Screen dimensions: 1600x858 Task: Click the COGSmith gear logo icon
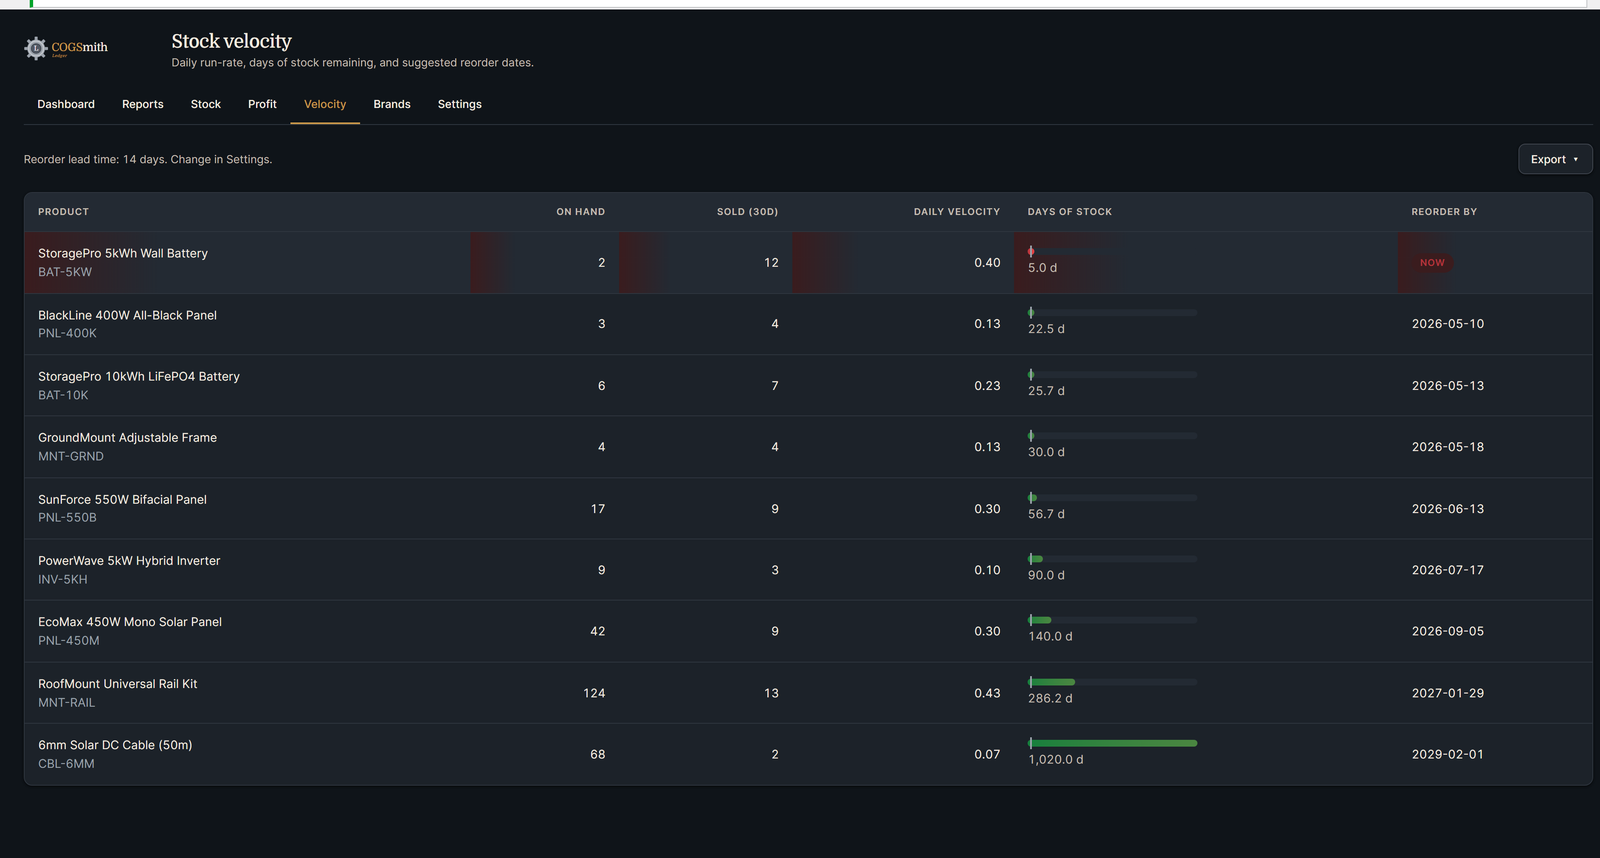click(36, 48)
